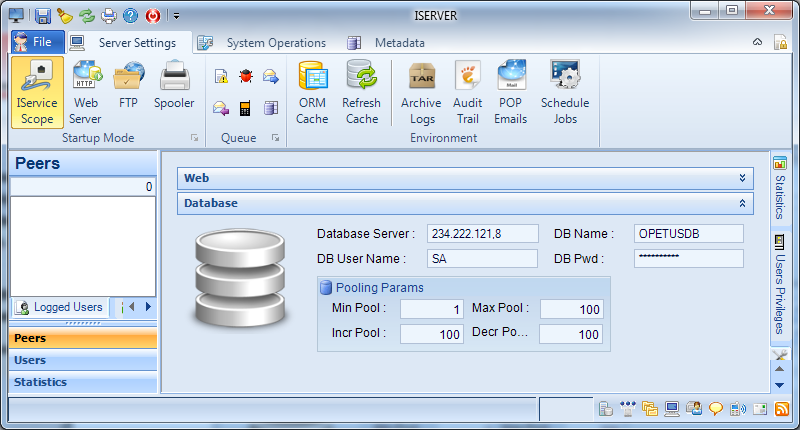Click the blue down arrow in right sidebar
The height and width of the screenshot is (430, 800).
pyautogui.click(x=780, y=385)
